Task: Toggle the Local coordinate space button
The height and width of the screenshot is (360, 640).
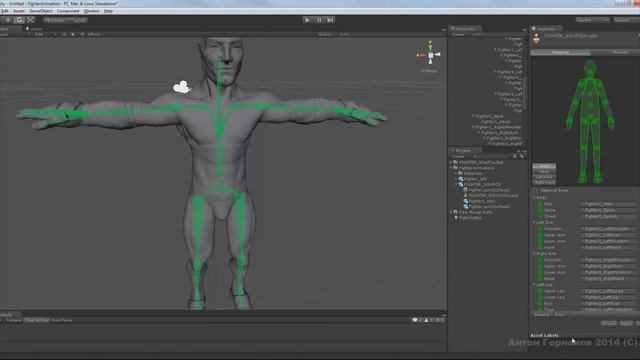Action: point(77,20)
